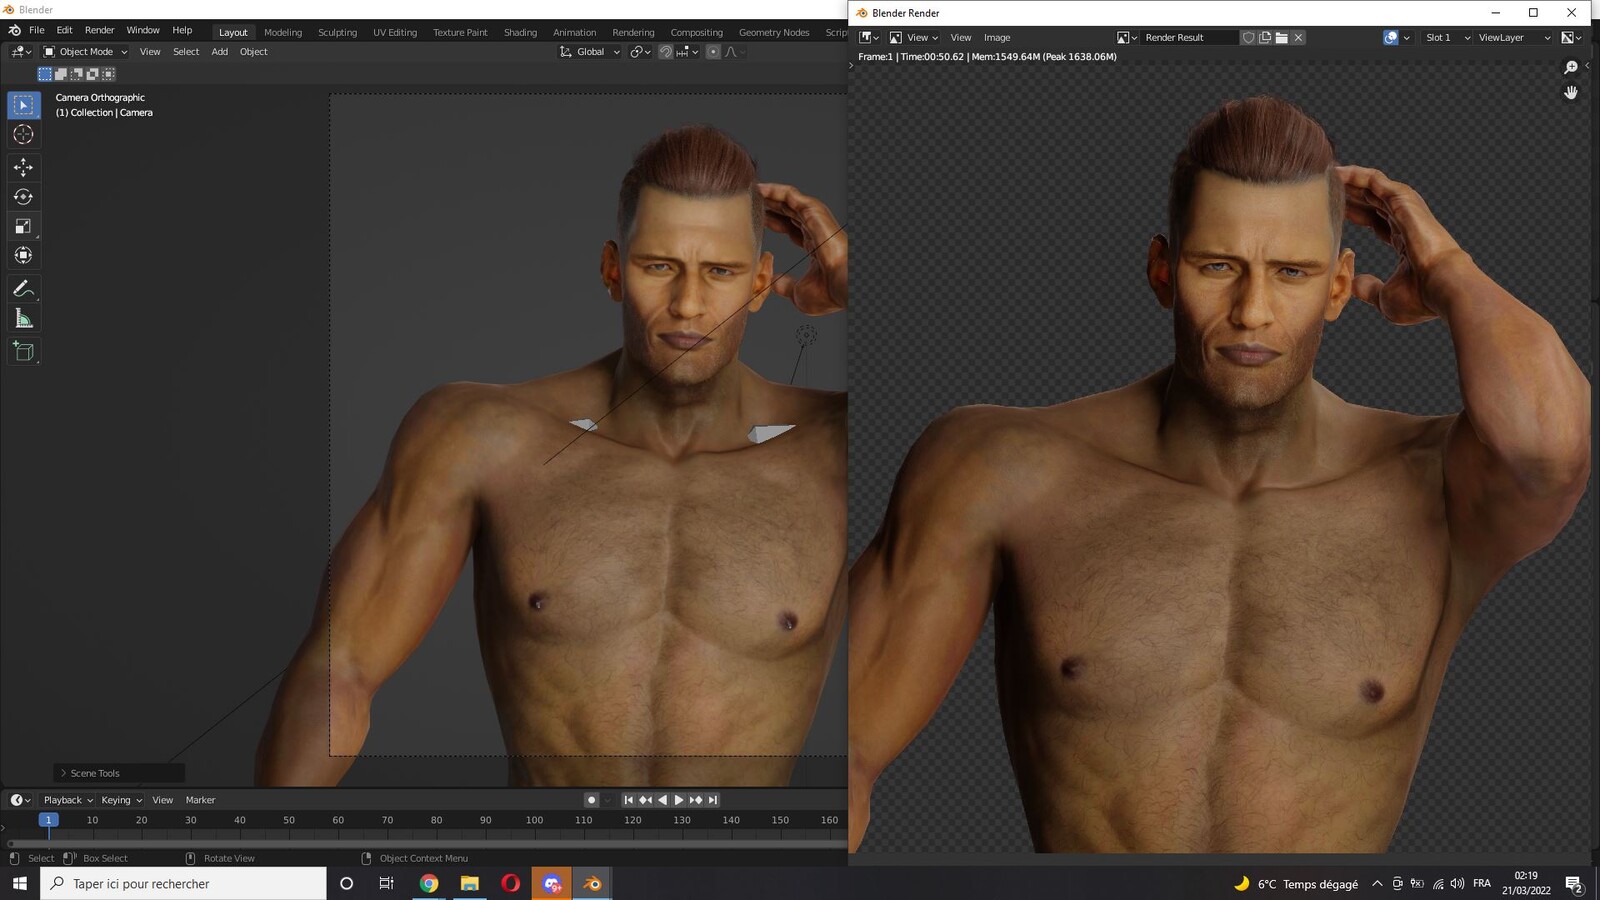Open the pivot point dropdown
Screen dimensions: 1600x900
coord(640,52)
